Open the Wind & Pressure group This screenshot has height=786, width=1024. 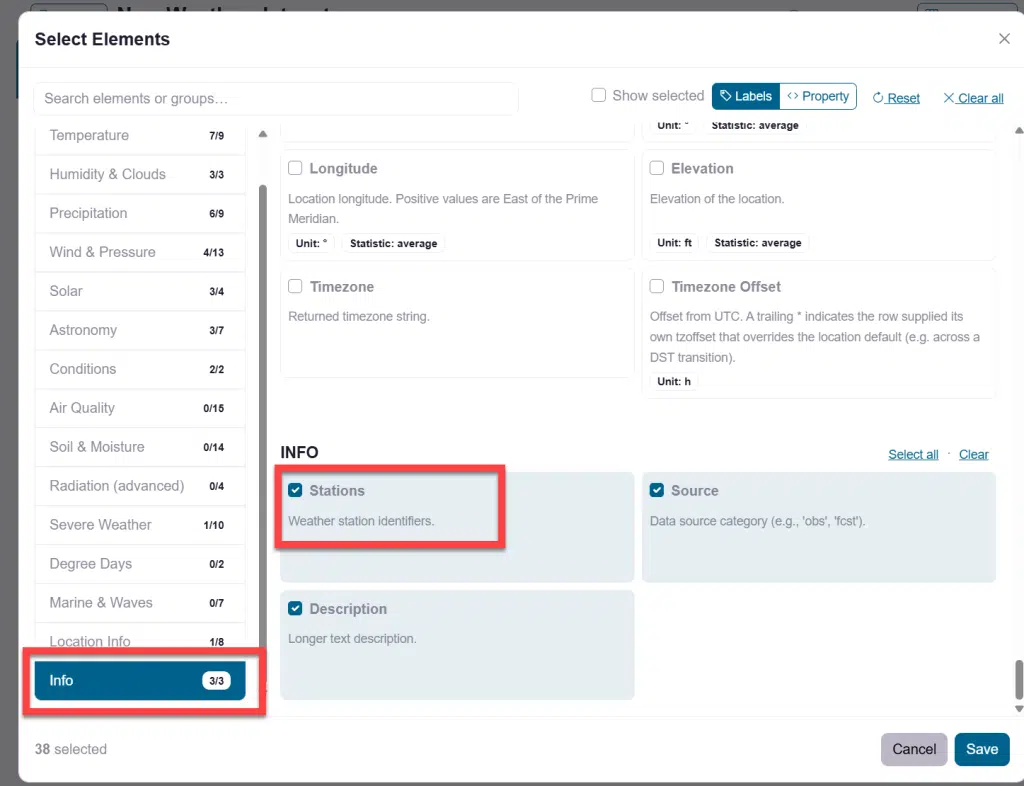140,252
